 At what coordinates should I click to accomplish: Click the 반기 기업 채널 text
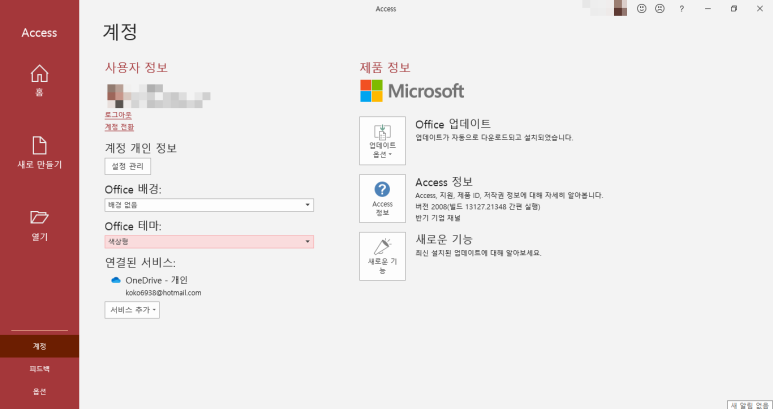coord(438,218)
